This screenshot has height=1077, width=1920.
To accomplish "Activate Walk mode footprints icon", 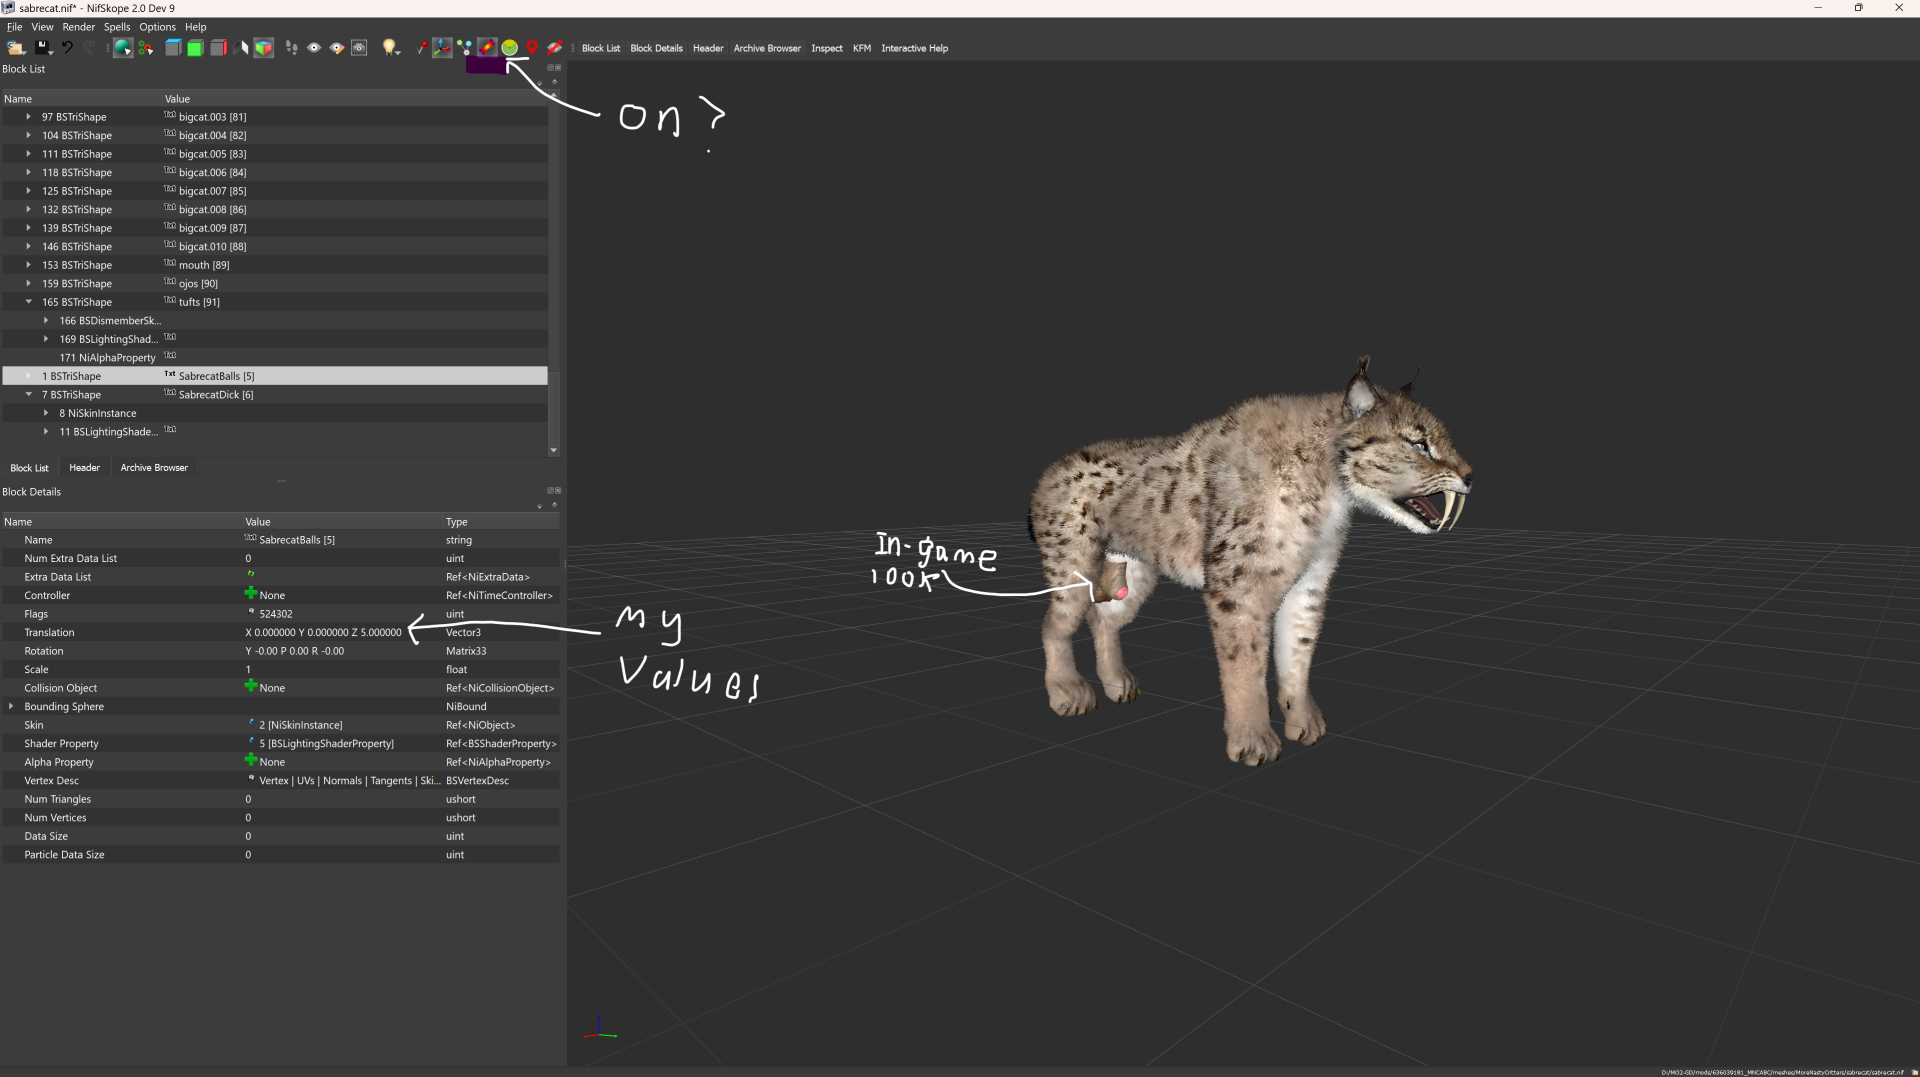I will tap(291, 47).
